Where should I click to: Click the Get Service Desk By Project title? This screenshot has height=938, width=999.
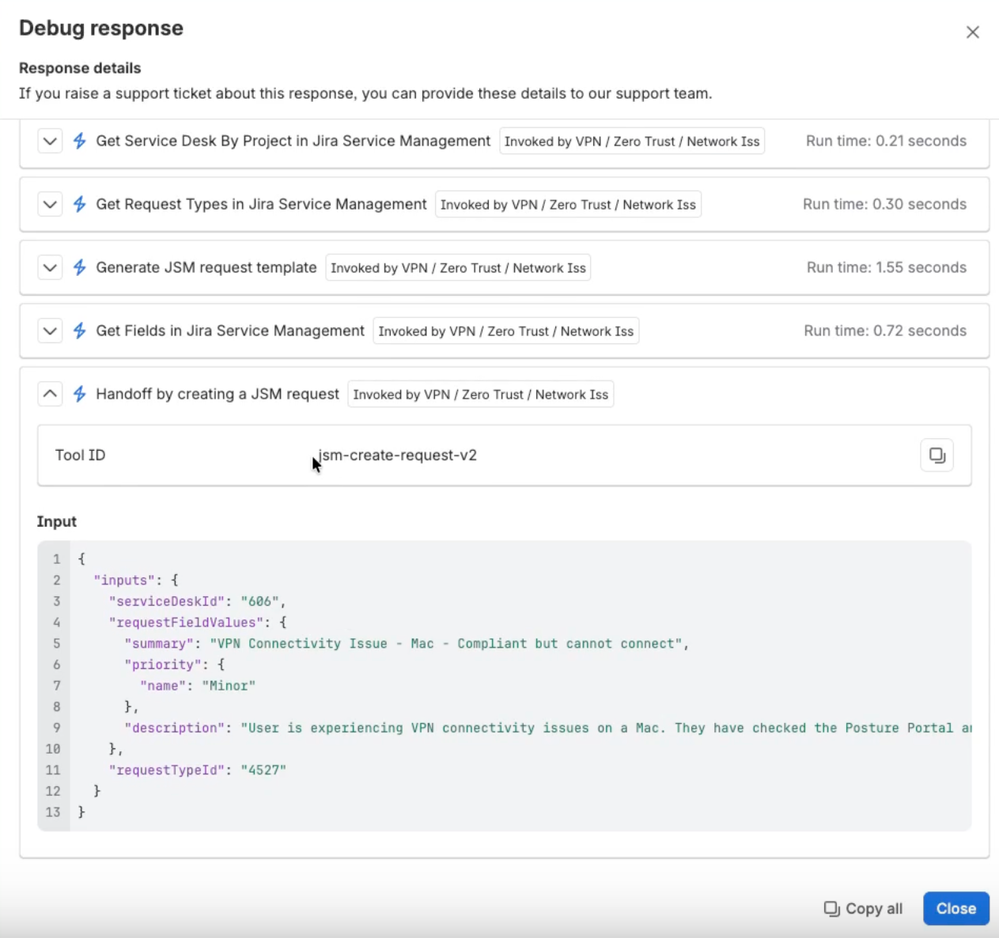(293, 141)
